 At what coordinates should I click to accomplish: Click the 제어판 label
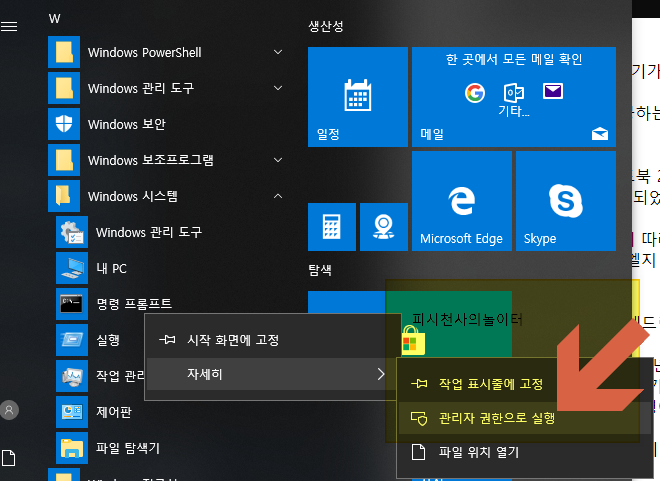[114, 412]
